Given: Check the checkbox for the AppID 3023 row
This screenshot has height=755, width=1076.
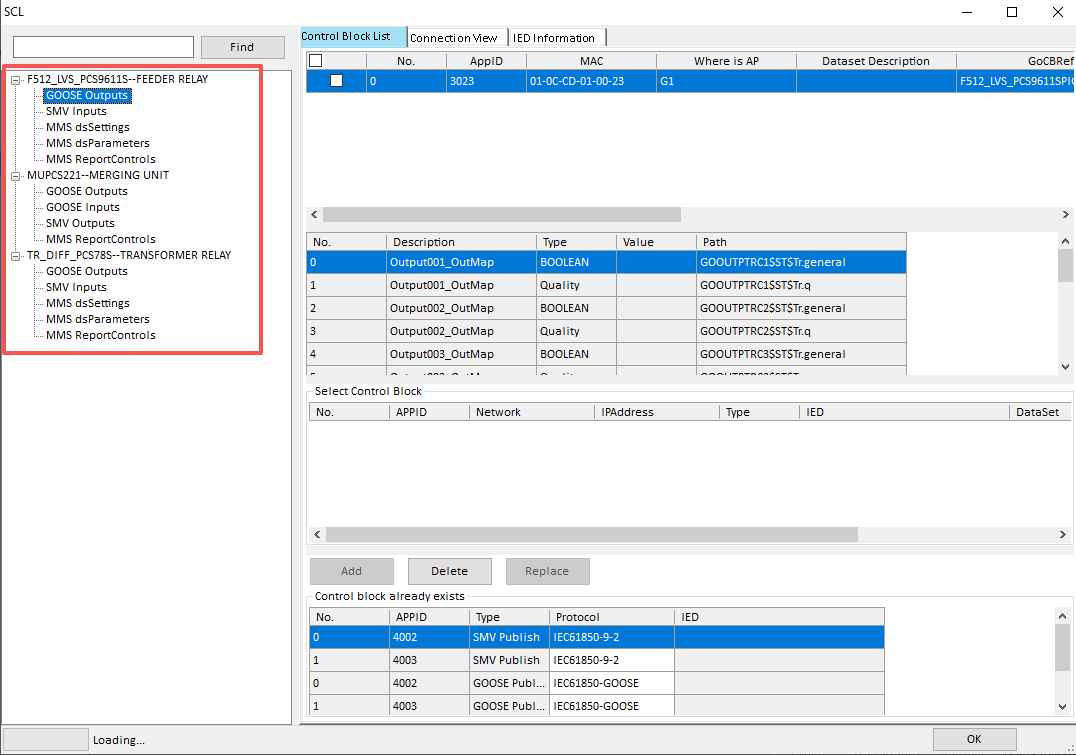Looking at the screenshot, I should (336, 80).
